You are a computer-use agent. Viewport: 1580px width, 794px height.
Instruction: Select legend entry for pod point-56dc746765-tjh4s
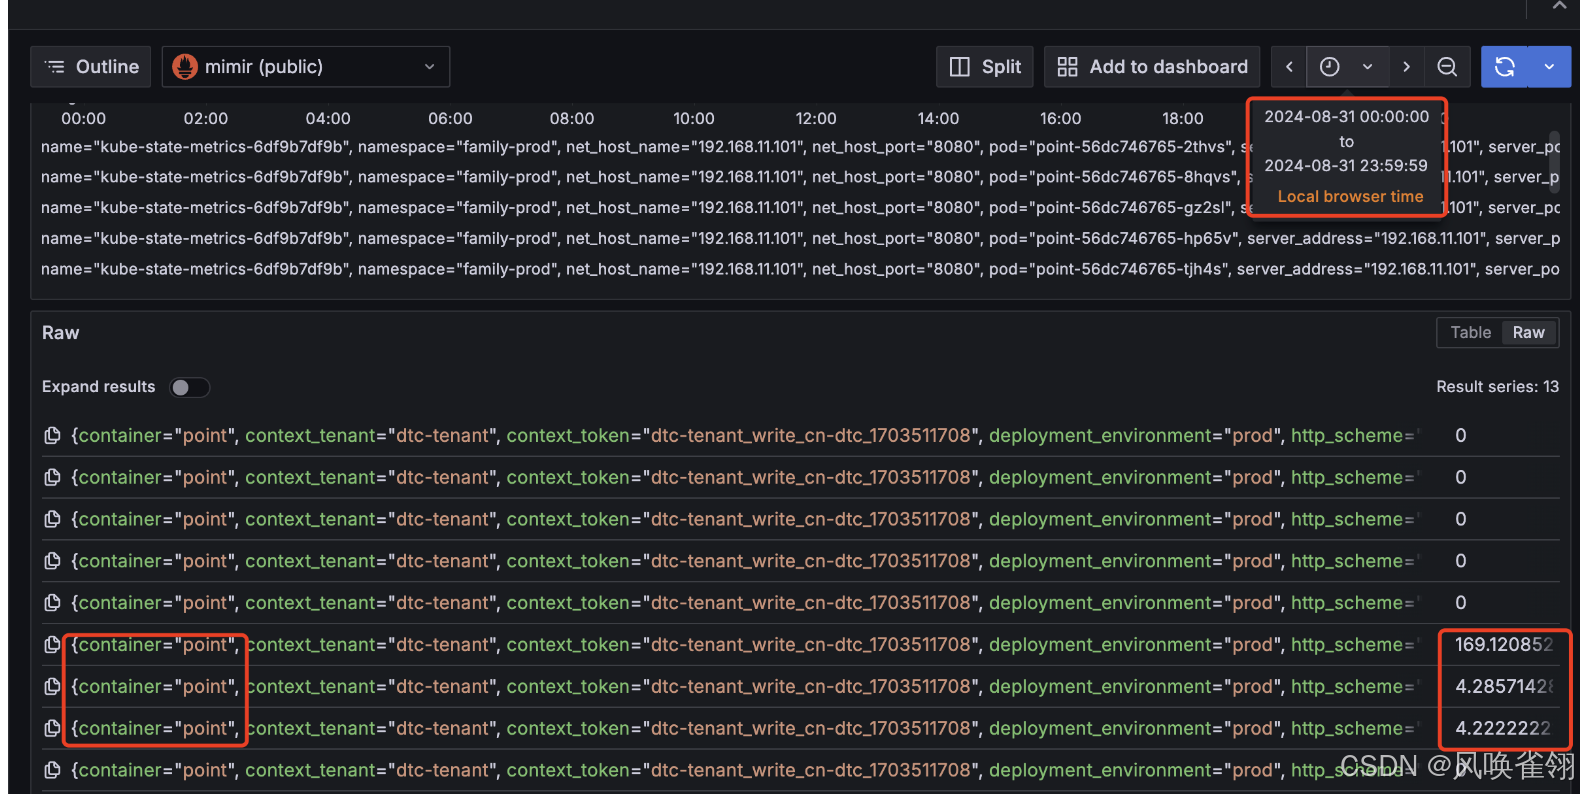tap(800, 270)
